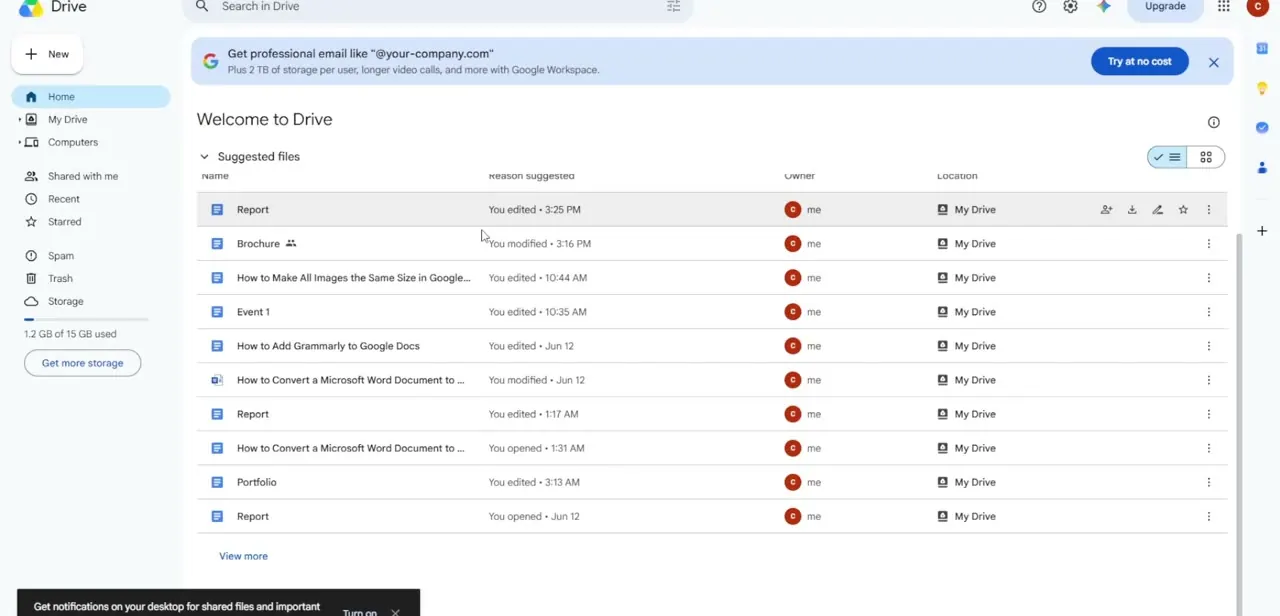Open Google Calendar side panel icon
The image size is (1280, 616).
pyautogui.click(x=1262, y=48)
